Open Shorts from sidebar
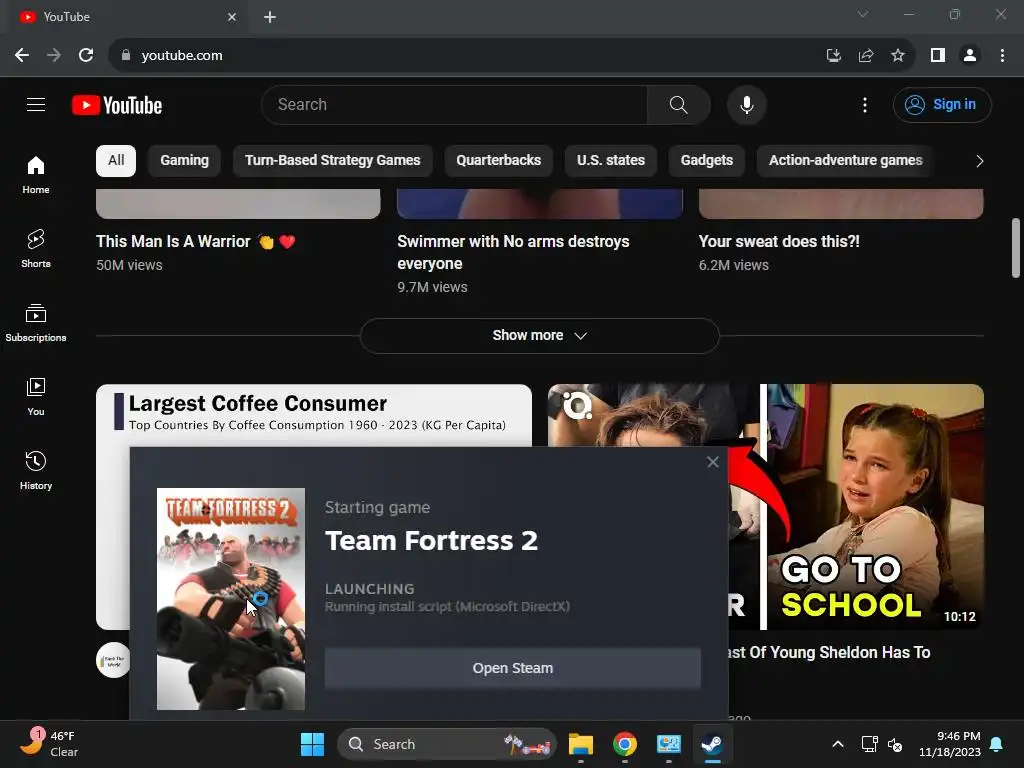 pyautogui.click(x=36, y=248)
